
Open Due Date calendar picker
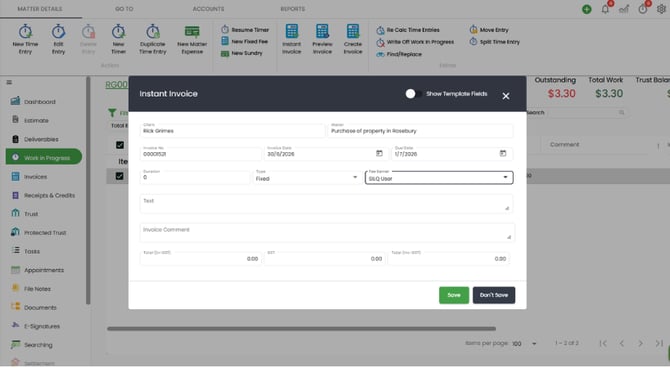[x=503, y=153]
